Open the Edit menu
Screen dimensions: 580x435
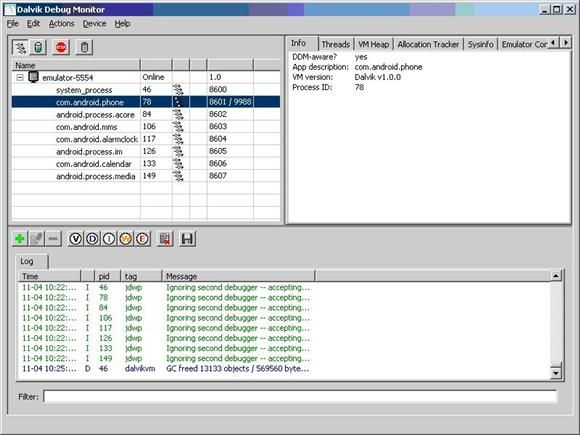tap(33, 24)
